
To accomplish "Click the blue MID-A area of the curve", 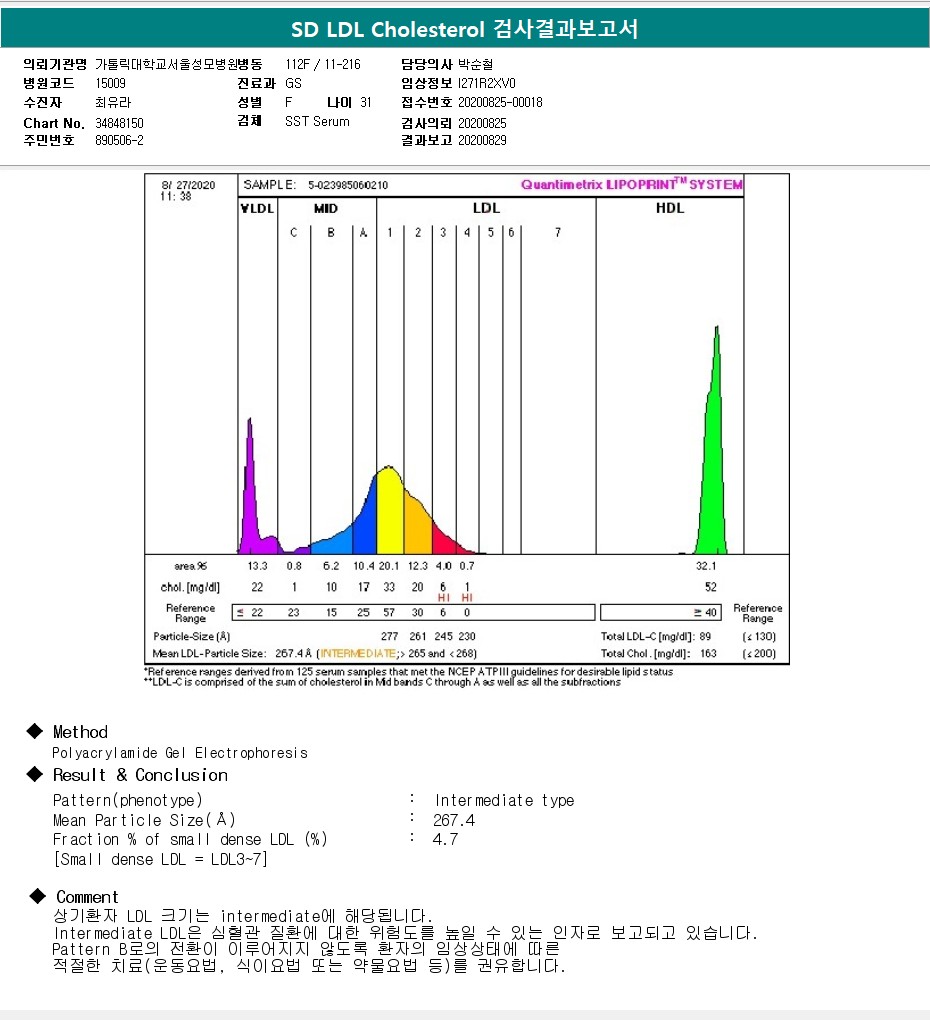I will coord(365,527).
